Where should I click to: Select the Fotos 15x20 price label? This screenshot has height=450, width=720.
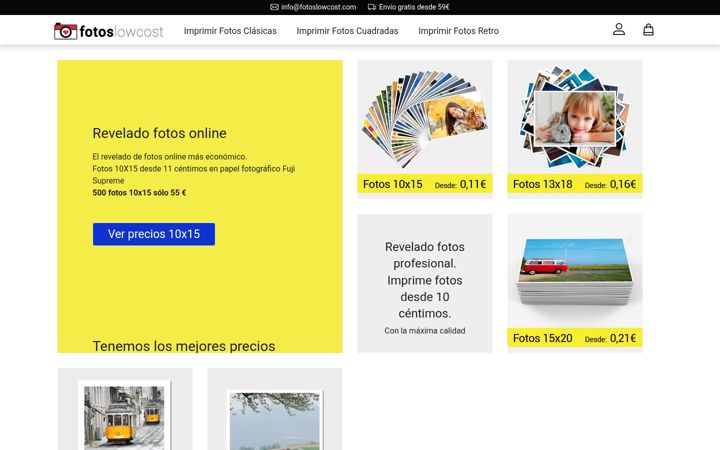click(x=574, y=338)
